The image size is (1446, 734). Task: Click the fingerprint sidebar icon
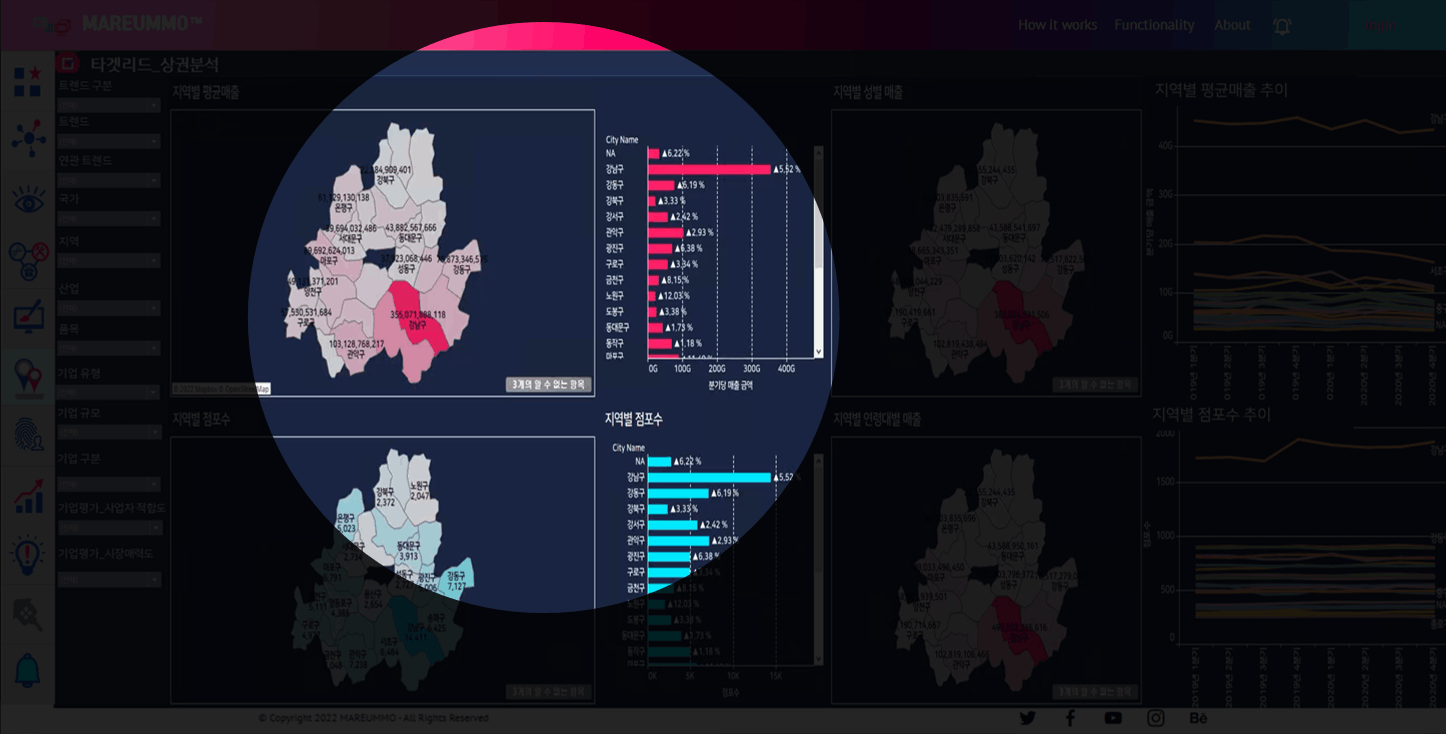(28, 435)
